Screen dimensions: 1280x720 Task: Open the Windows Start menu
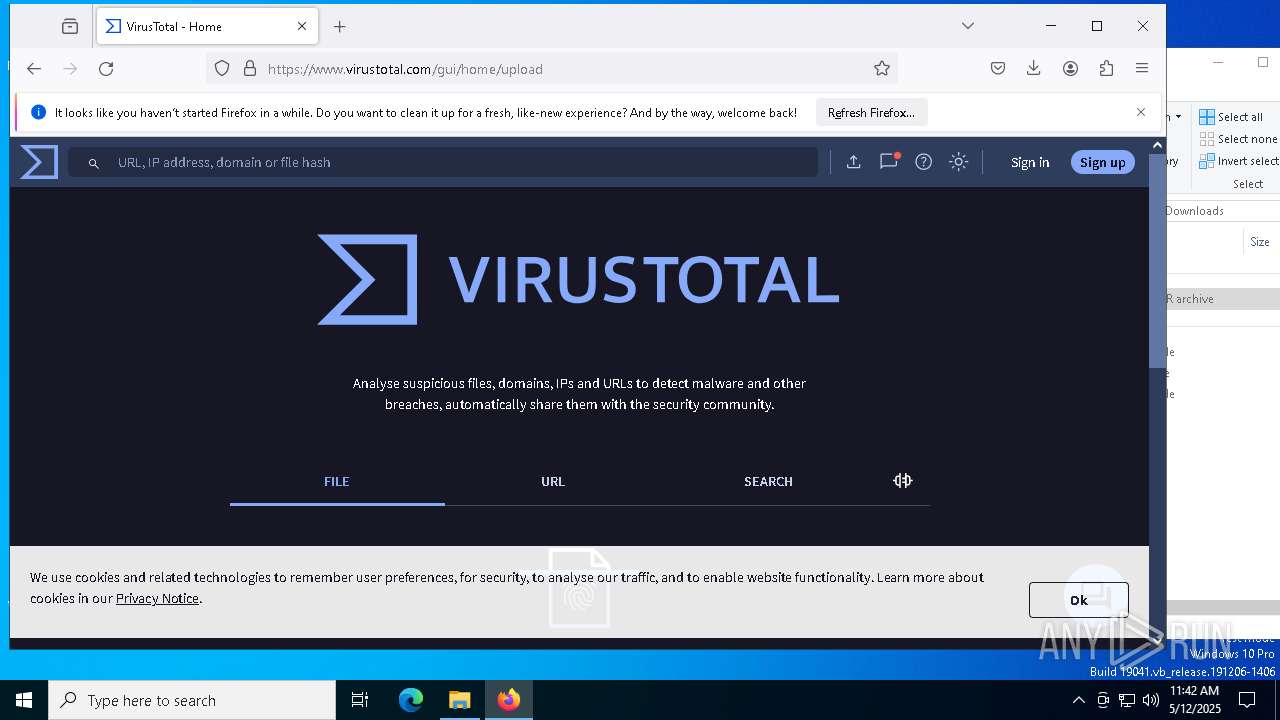pyautogui.click(x=24, y=700)
